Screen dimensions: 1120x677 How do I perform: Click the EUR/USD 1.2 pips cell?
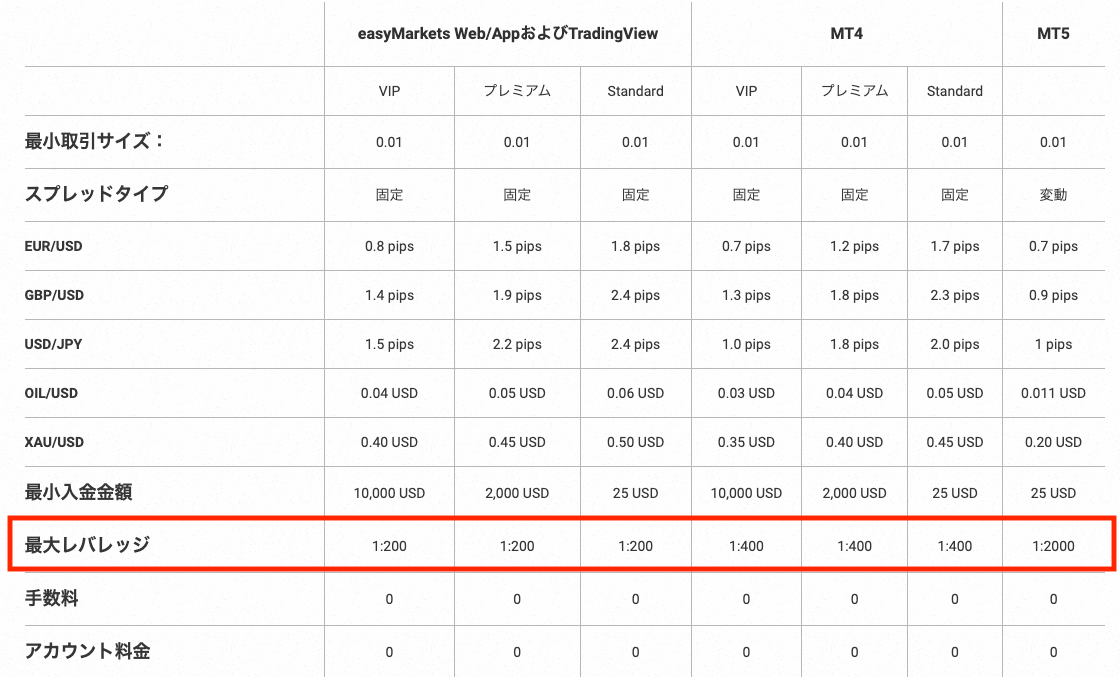coord(854,246)
